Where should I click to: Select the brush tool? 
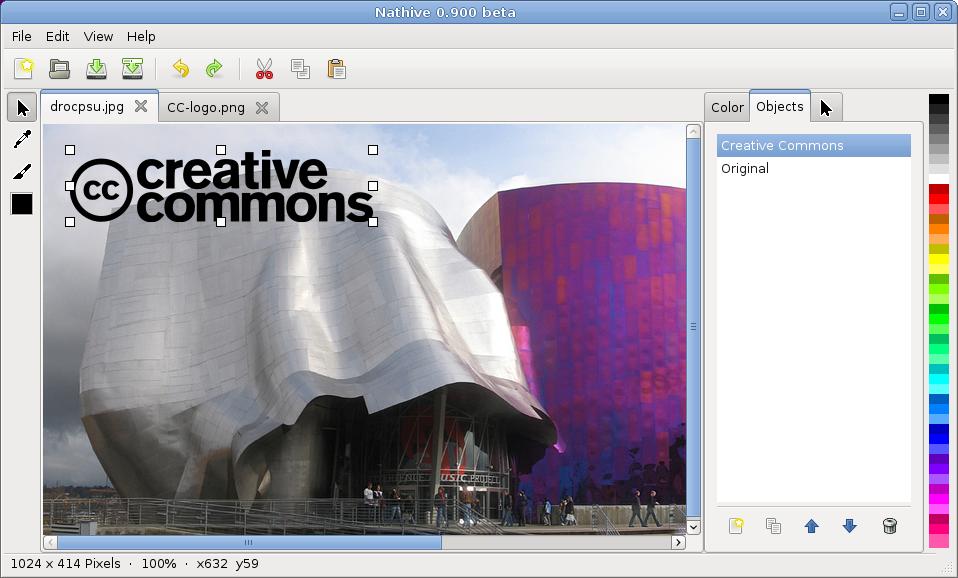(x=22, y=172)
